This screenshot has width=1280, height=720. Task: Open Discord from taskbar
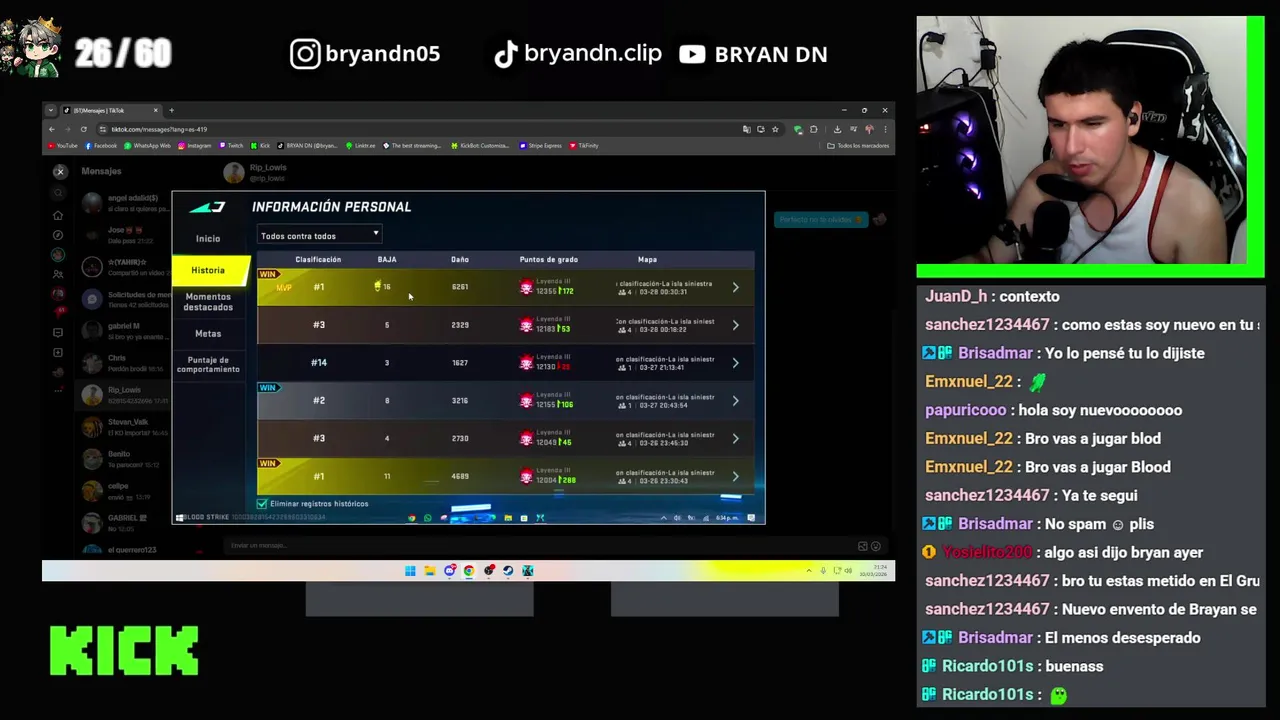449,571
